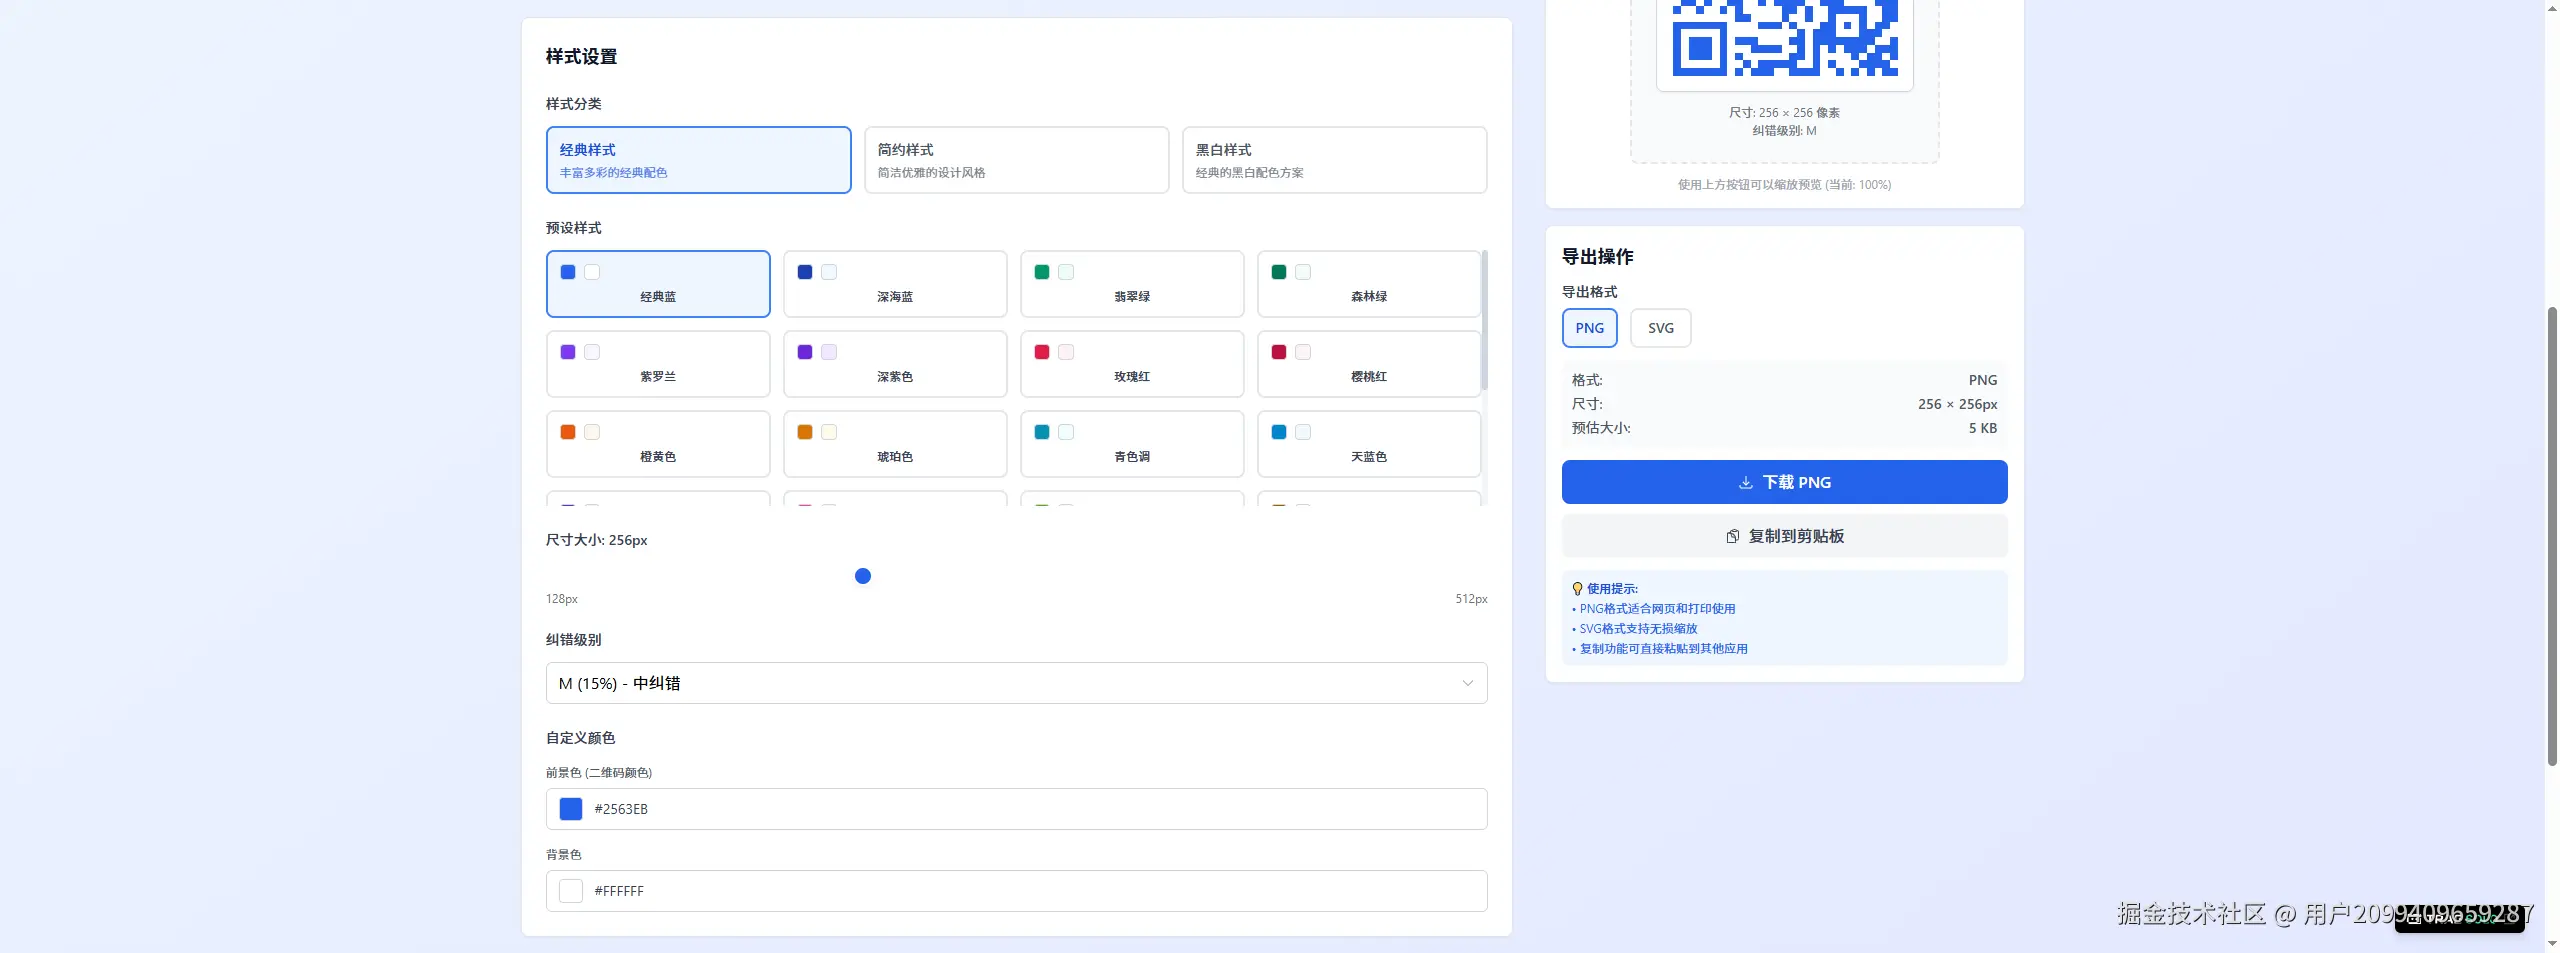Image resolution: width=2560 pixels, height=953 pixels.
Task: Choose the 深海蓝 preset style
Action: coord(895,284)
